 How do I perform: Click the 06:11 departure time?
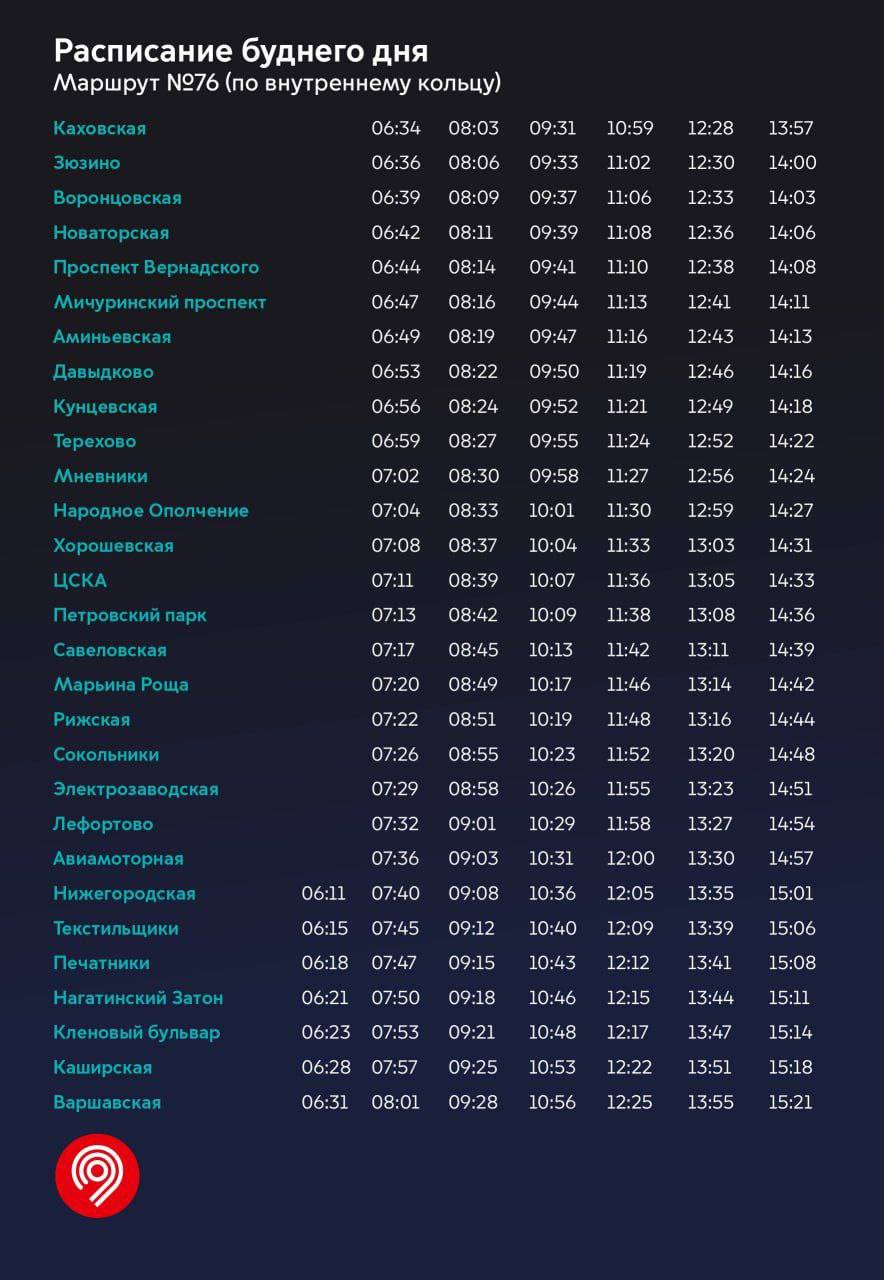[323, 894]
